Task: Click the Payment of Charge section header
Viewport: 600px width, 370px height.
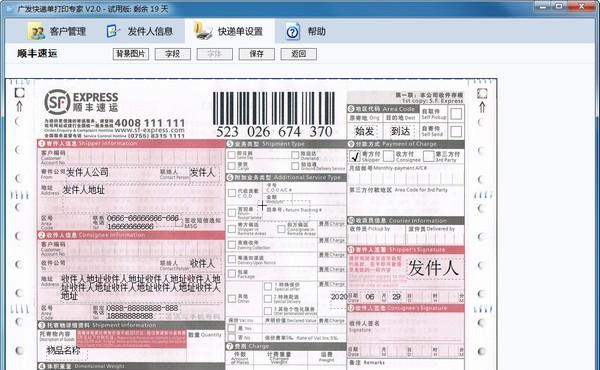Action: click(406, 144)
